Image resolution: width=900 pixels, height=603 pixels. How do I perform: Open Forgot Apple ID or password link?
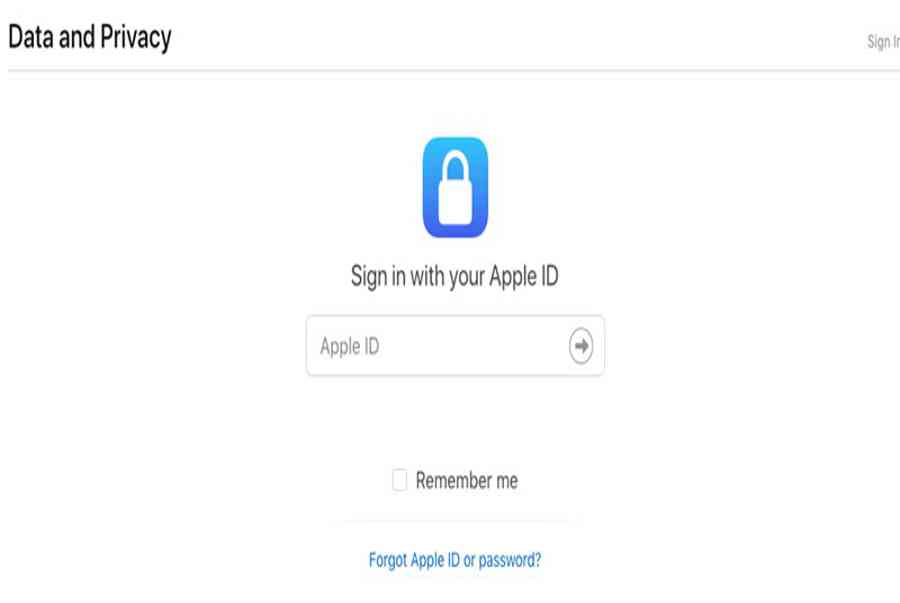(455, 559)
